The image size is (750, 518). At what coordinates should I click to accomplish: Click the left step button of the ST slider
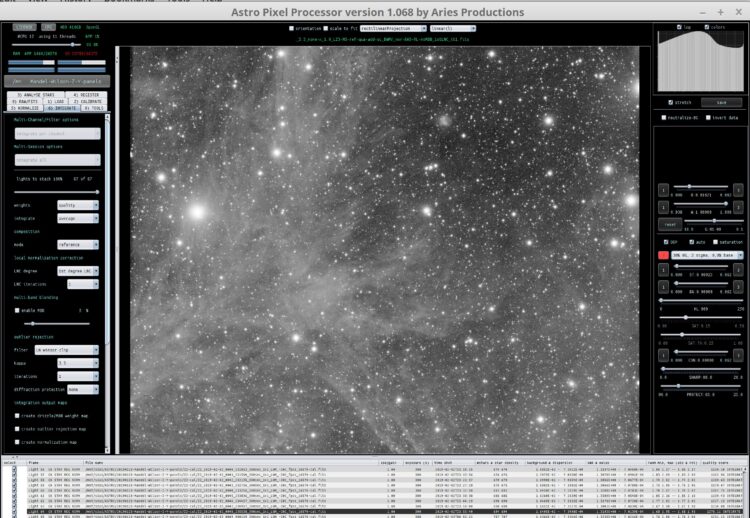pos(663,270)
